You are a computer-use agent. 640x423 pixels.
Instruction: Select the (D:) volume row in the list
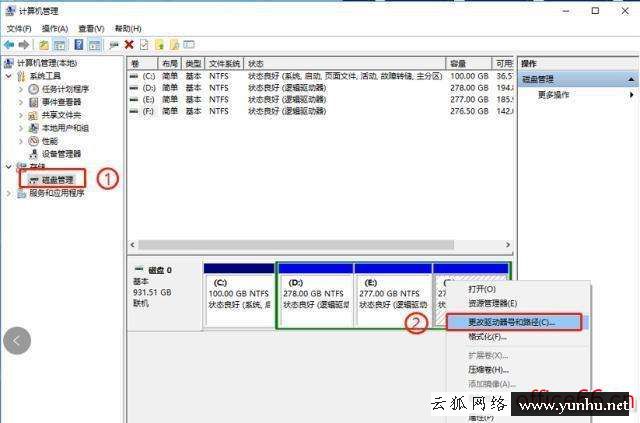(x=320, y=88)
